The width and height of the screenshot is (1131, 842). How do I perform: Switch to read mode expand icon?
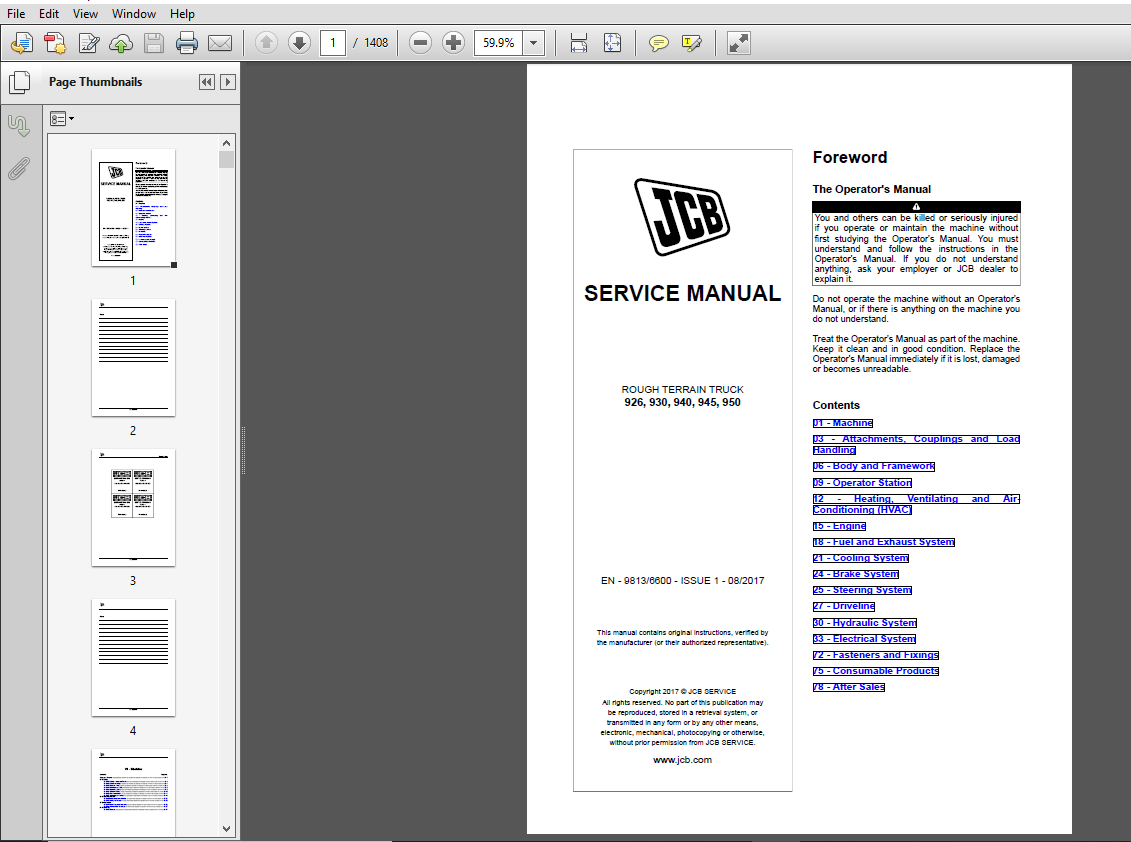point(739,43)
